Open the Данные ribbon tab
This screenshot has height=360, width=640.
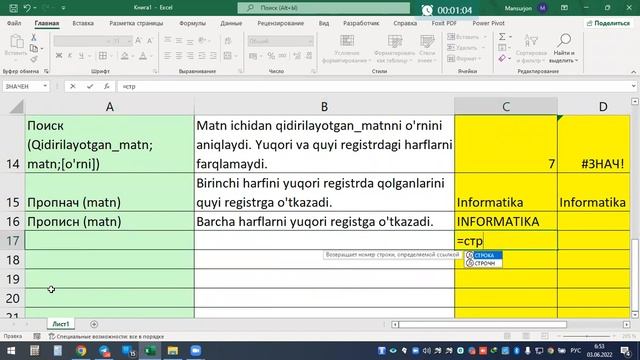pos(231,23)
